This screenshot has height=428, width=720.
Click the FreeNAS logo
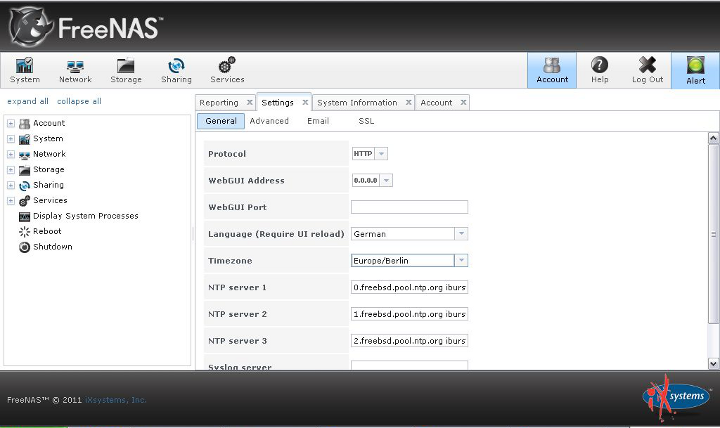tap(86, 27)
